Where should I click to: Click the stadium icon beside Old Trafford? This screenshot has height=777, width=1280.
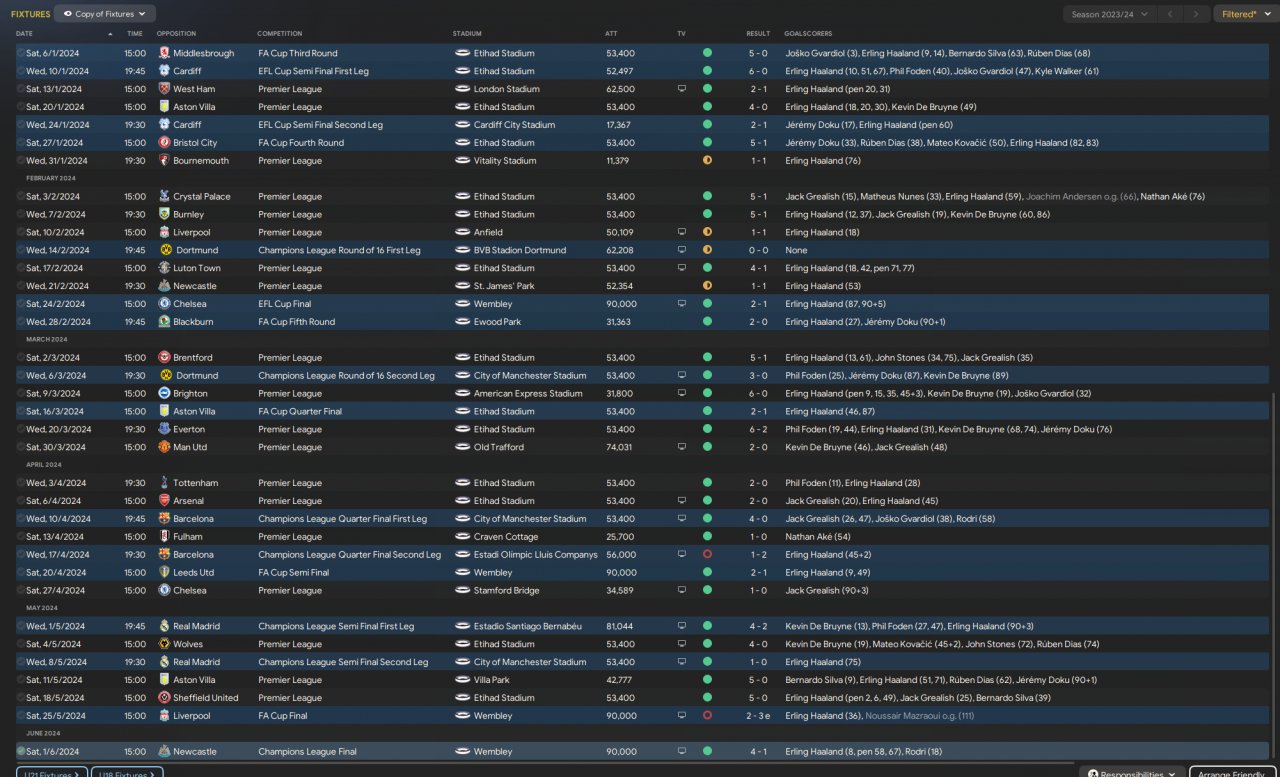point(462,448)
